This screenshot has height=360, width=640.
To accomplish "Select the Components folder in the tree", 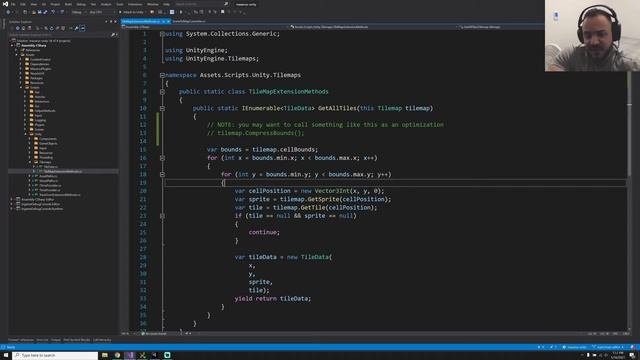I will tap(48, 139).
